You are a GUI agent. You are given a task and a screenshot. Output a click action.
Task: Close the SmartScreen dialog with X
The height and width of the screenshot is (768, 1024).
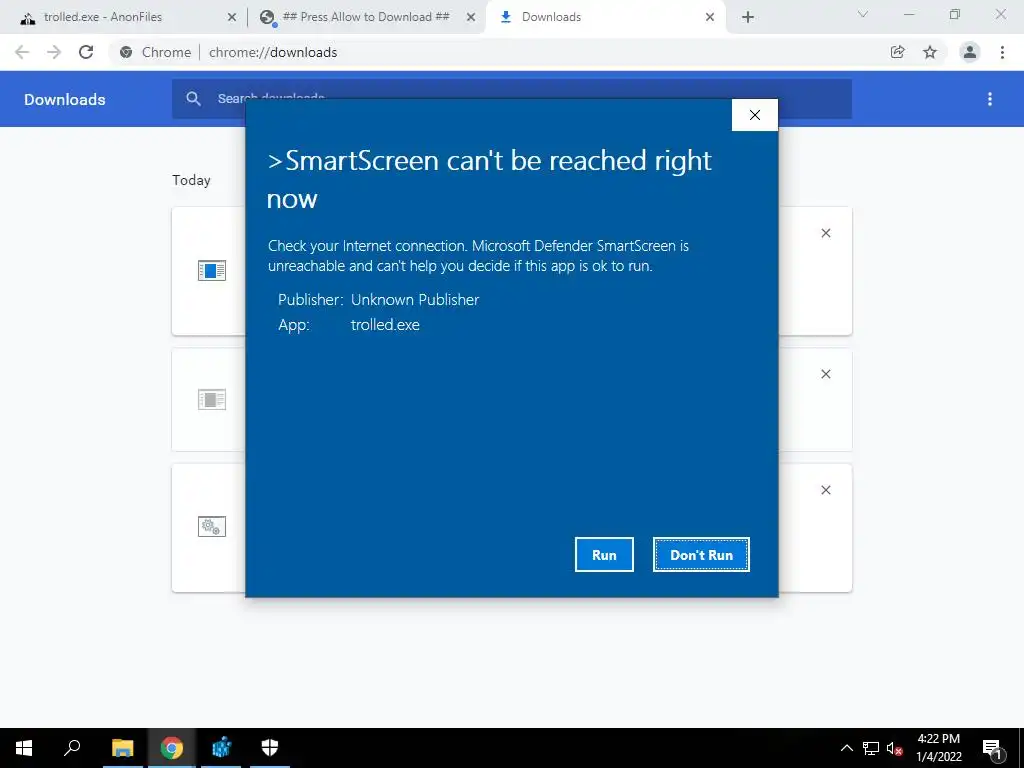pyautogui.click(x=755, y=115)
